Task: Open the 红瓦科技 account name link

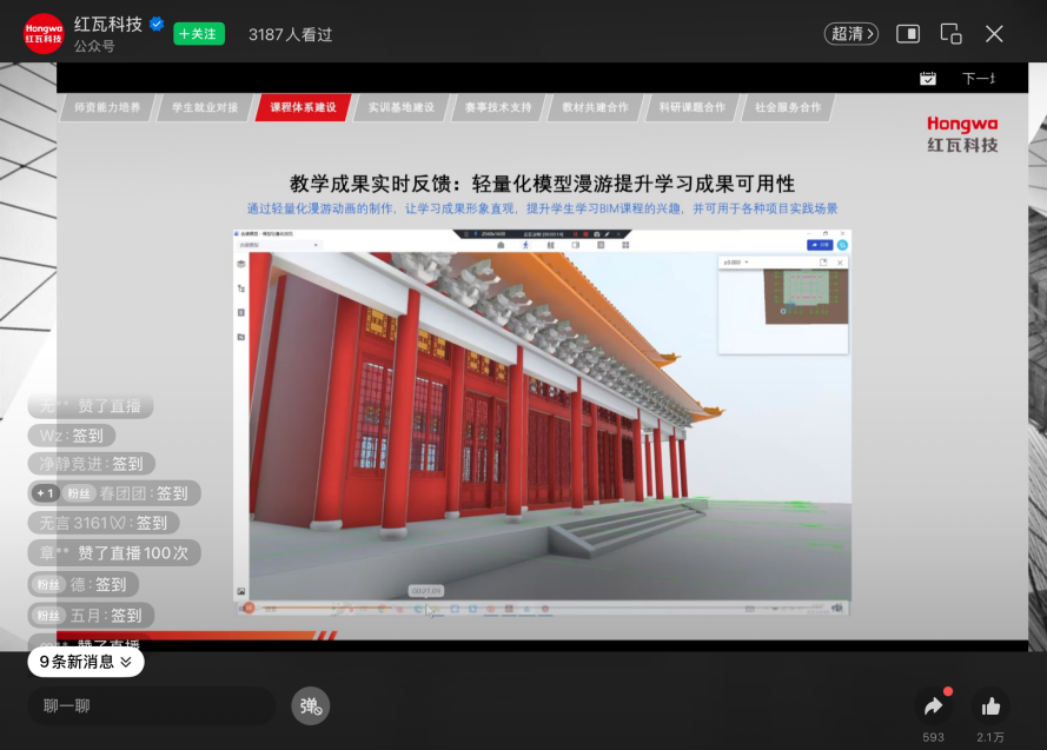Action: tap(108, 24)
